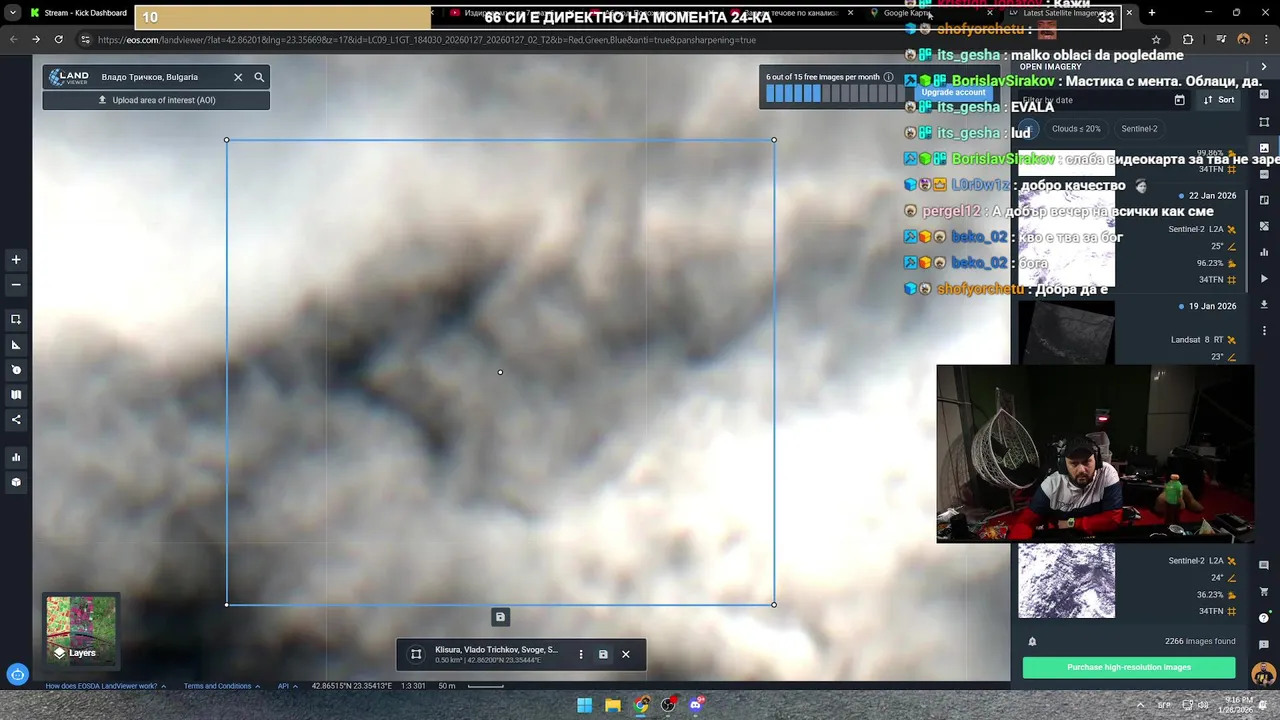The height and width of the screenshot is (720, 1280).
Task: Close the Klisura AOI info bar
Action: 626,654
